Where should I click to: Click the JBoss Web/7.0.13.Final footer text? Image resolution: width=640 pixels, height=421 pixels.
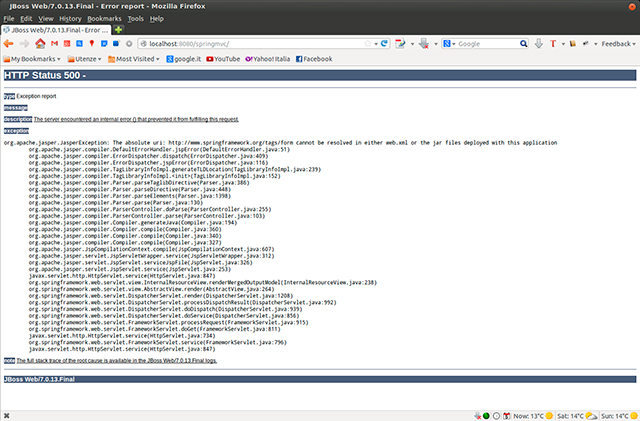(39, 379)
